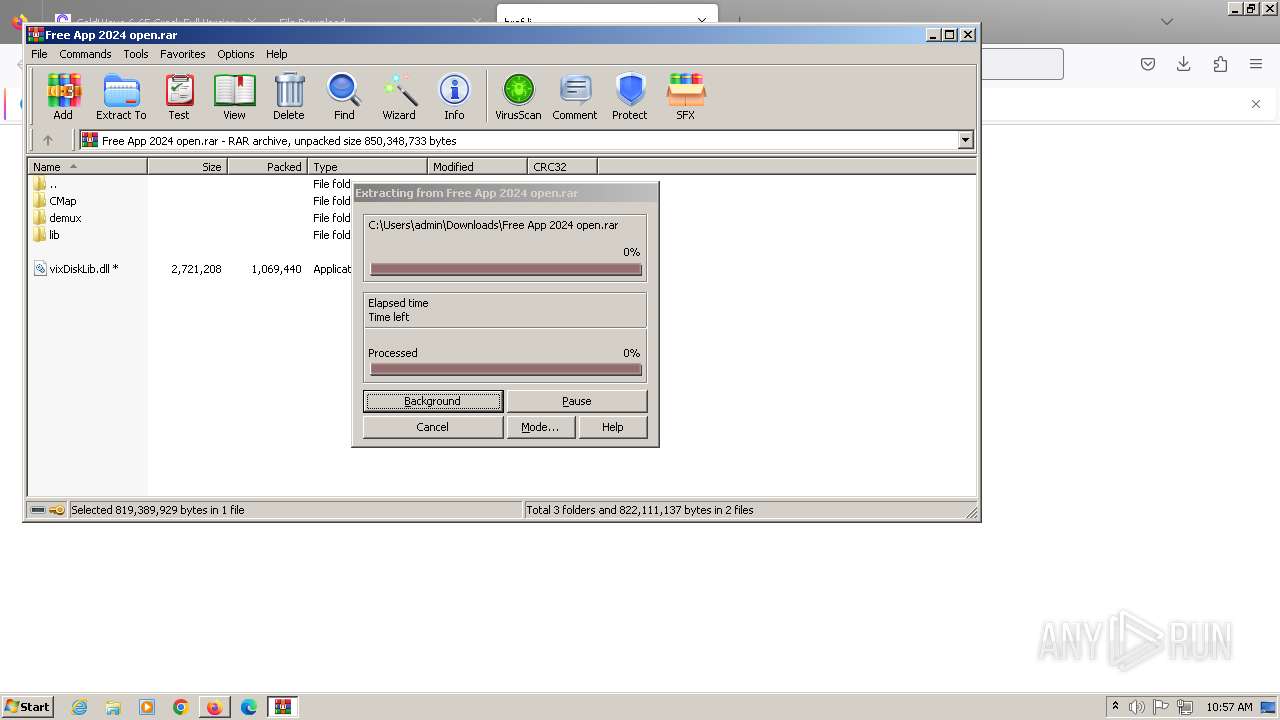Click Firefox save to Pocket icon

coord(1148,64)
